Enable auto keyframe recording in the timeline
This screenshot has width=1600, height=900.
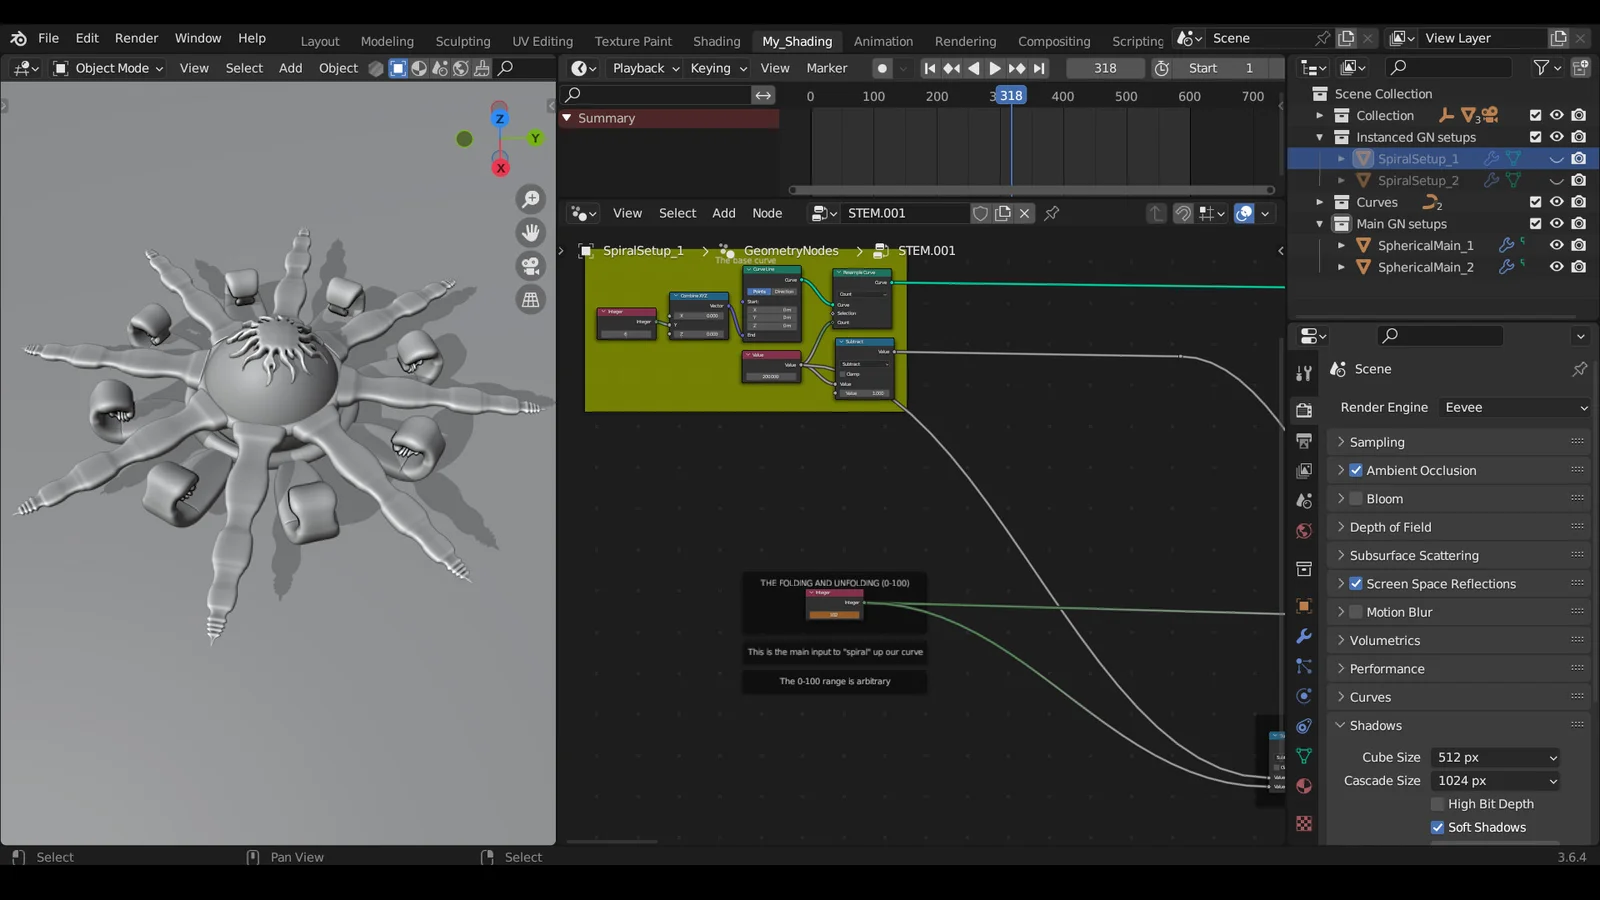(884, 68)
